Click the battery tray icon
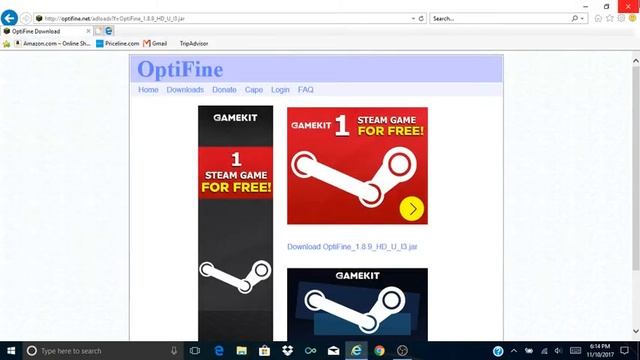Image resolution: width=640 pixels, height=360 pixels. click(x=529, y=351)
